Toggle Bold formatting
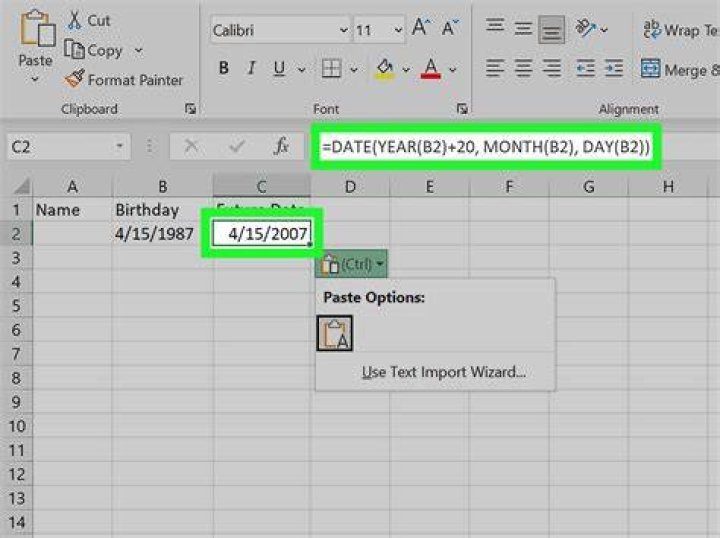720x538 pixels. [x=224, y=68]
